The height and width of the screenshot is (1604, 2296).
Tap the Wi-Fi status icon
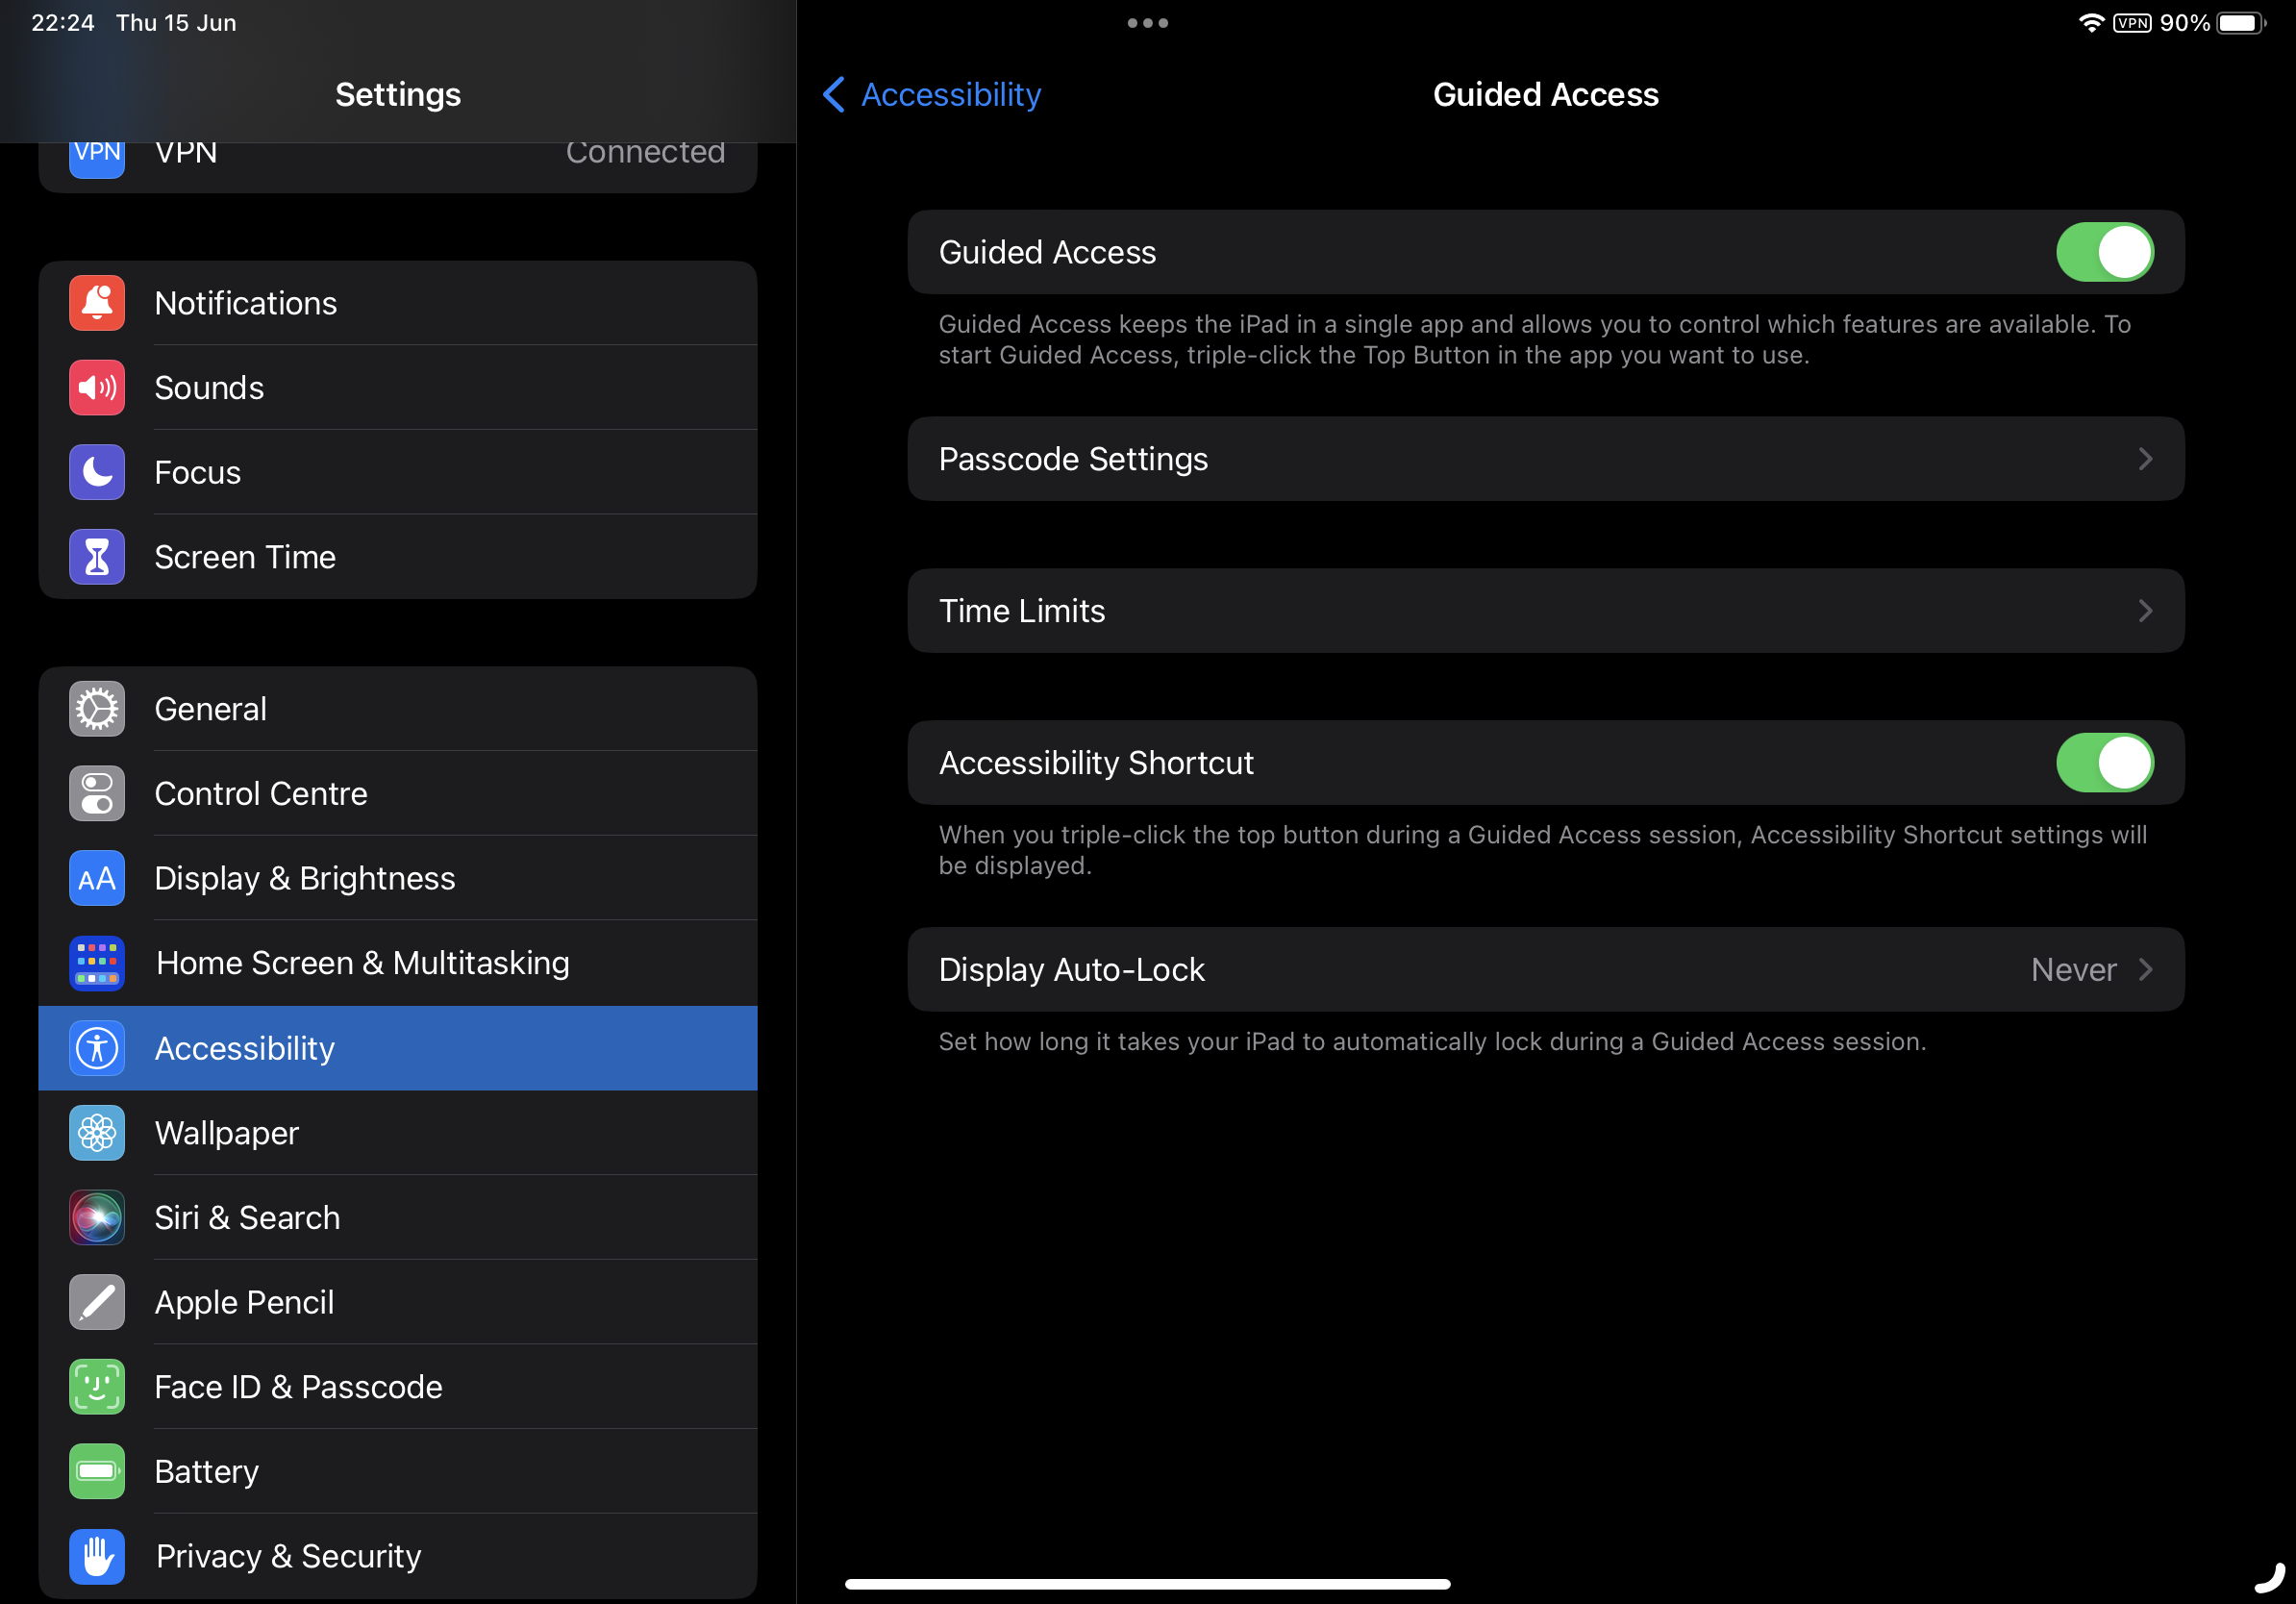click(2091, 23)
